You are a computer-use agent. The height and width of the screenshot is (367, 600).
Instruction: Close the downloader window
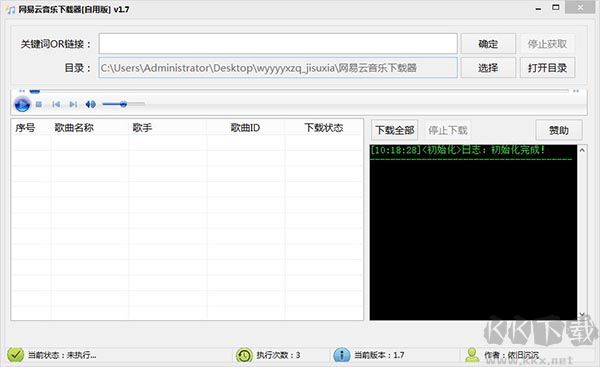(x=580, y=8)
